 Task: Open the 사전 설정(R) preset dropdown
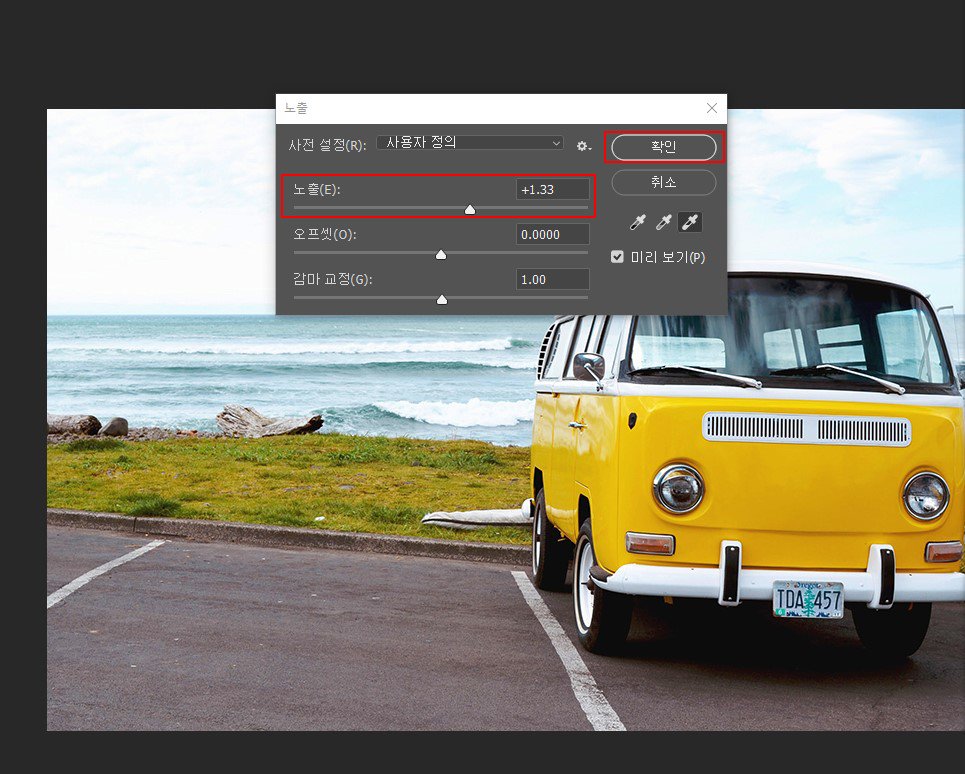click(x=470, y=143)
